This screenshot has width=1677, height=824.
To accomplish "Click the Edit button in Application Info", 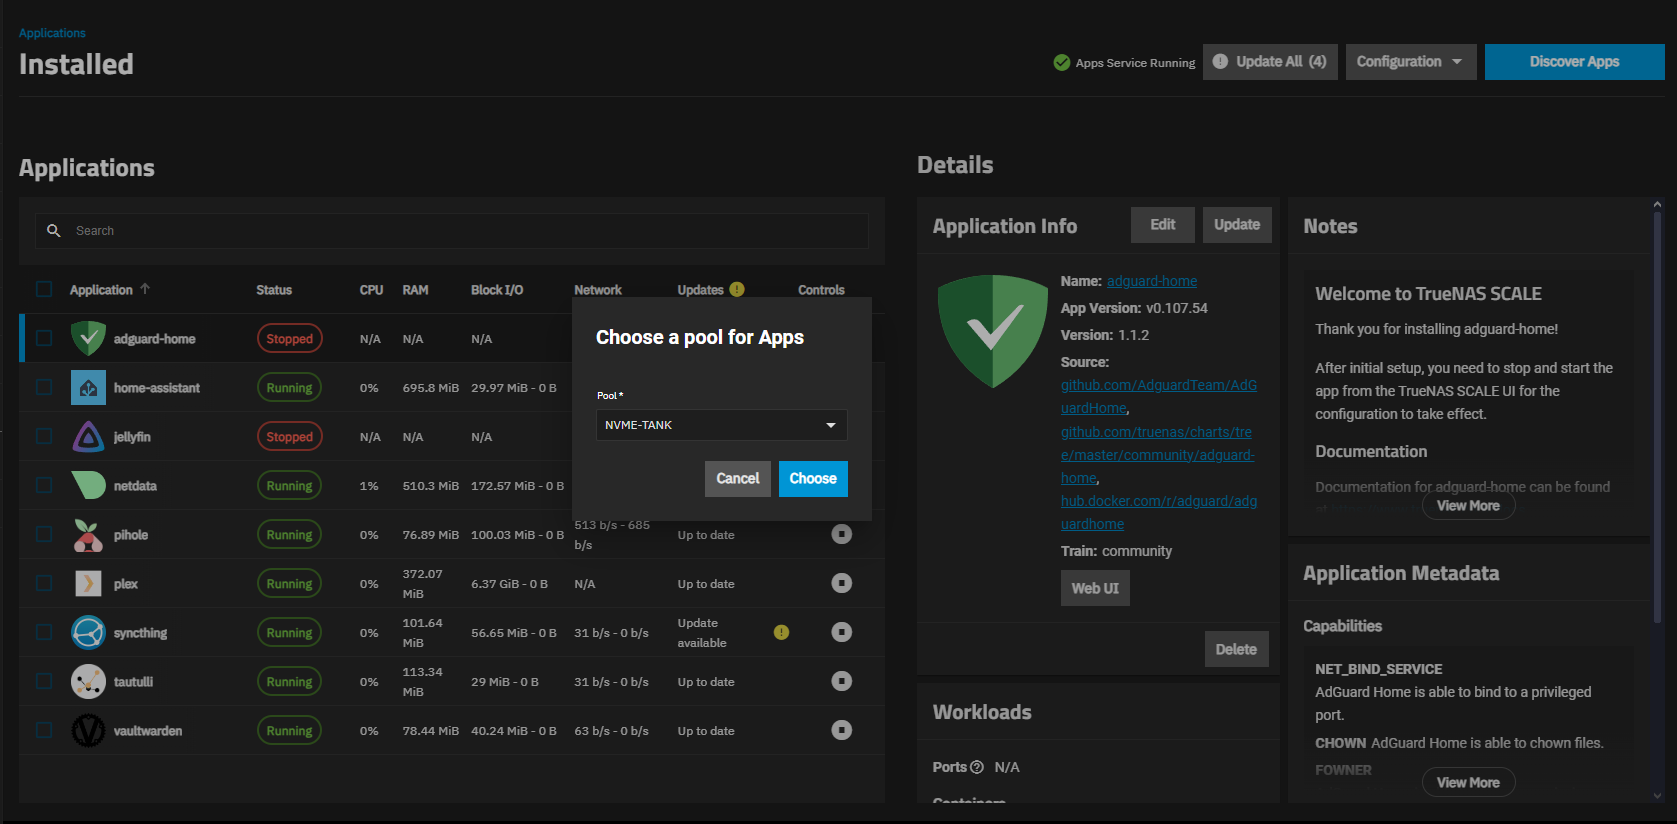I will tap(1162, 225).
